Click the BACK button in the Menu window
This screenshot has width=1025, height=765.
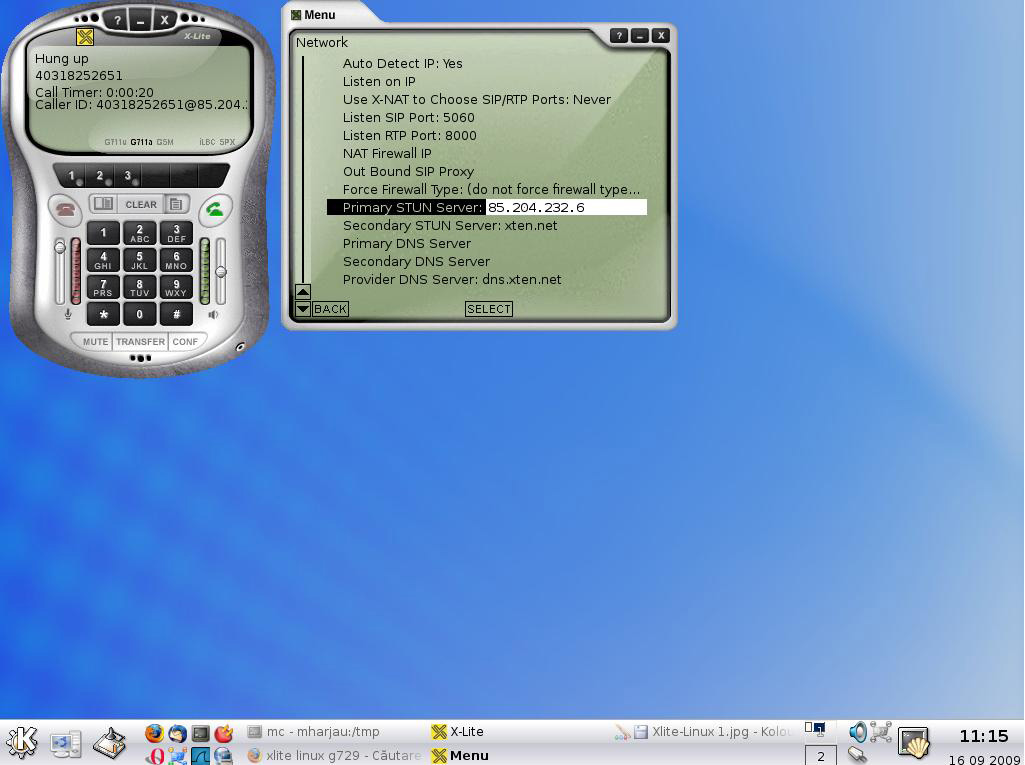331,309
